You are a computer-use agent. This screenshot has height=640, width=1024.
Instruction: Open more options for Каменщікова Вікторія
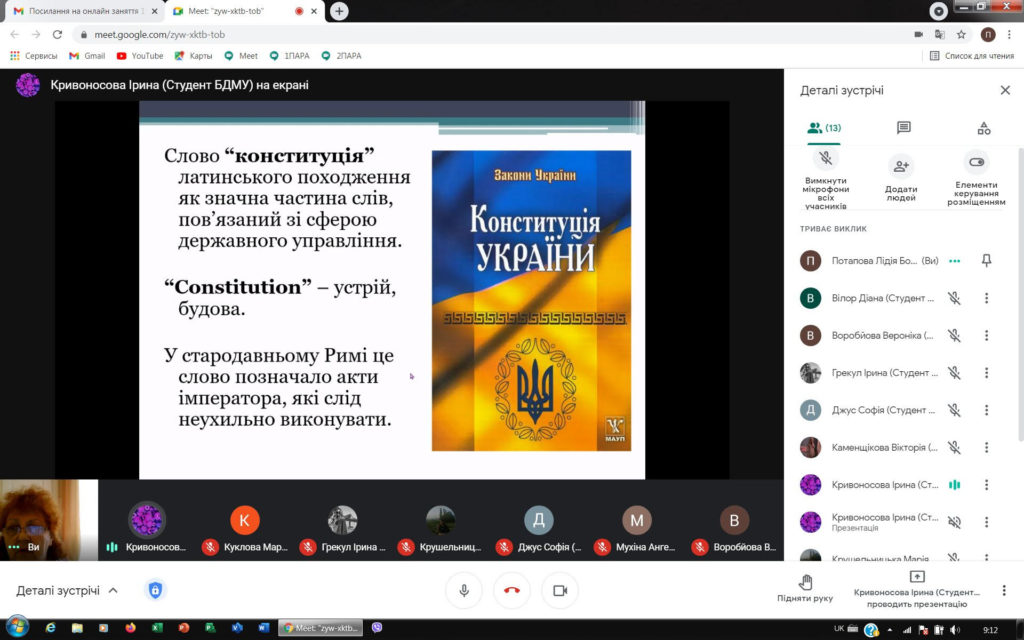pos(986,447)
